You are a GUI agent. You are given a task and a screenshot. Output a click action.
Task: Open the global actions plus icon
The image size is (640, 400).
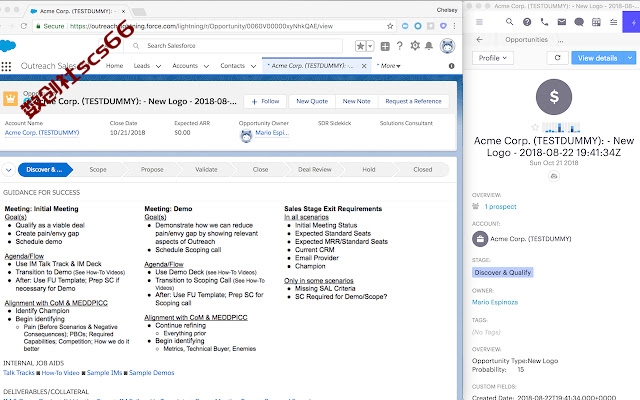(385, 46)
